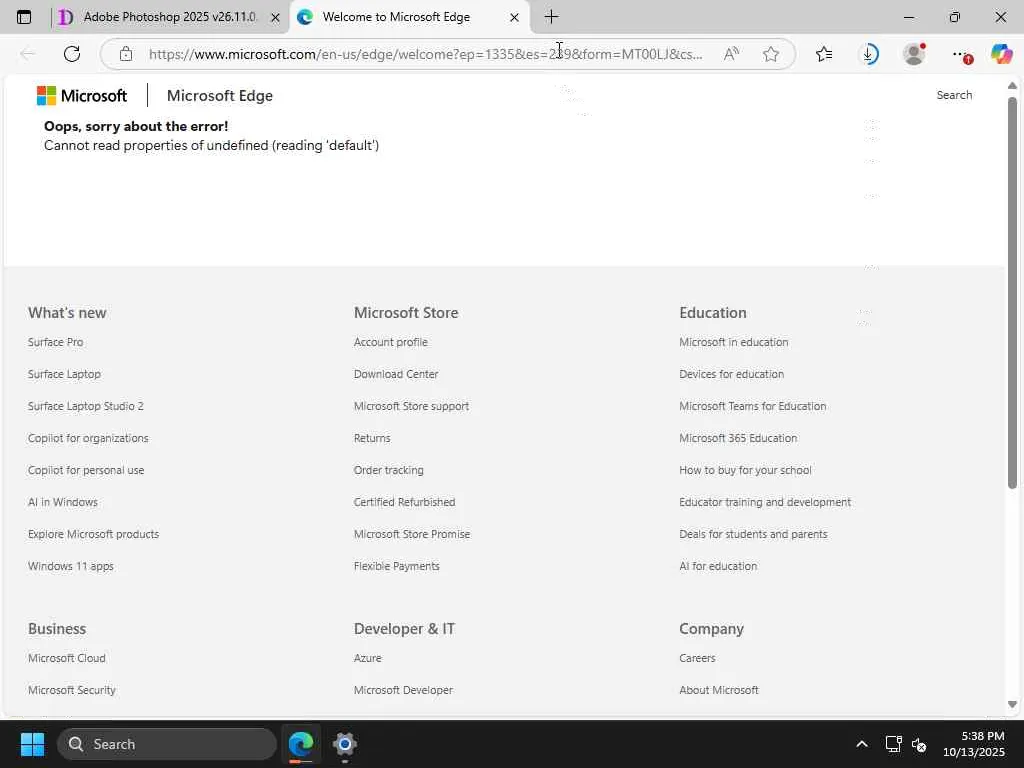Viewport: 1024px width, 768px height.
Task: Open the Copilot icon in toolbar
Action: [x=1001, y=54]
